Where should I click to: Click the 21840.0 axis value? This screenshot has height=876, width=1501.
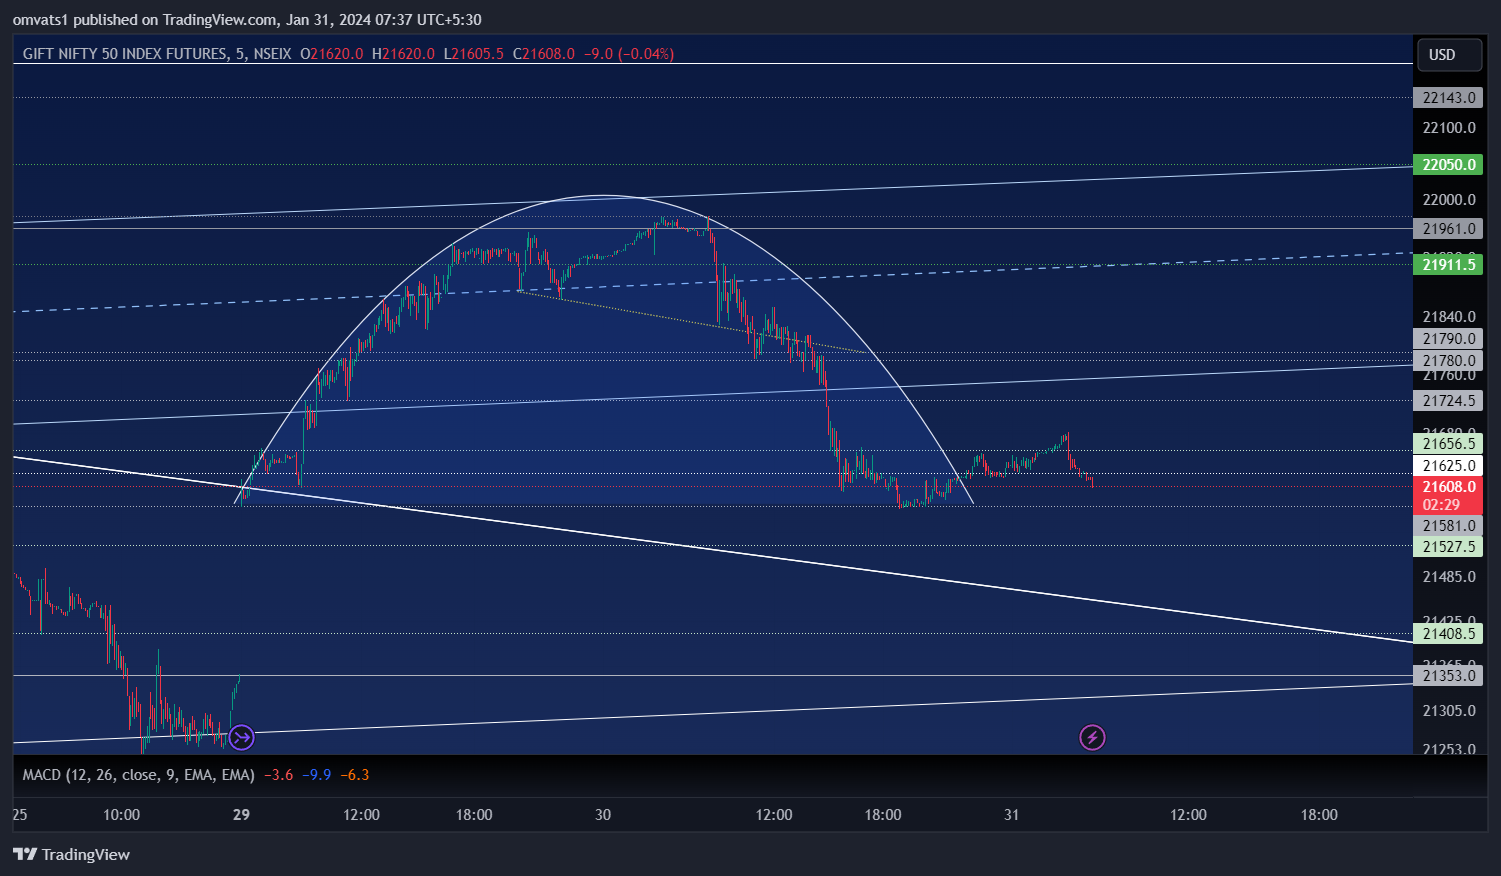click(1449, 317)
